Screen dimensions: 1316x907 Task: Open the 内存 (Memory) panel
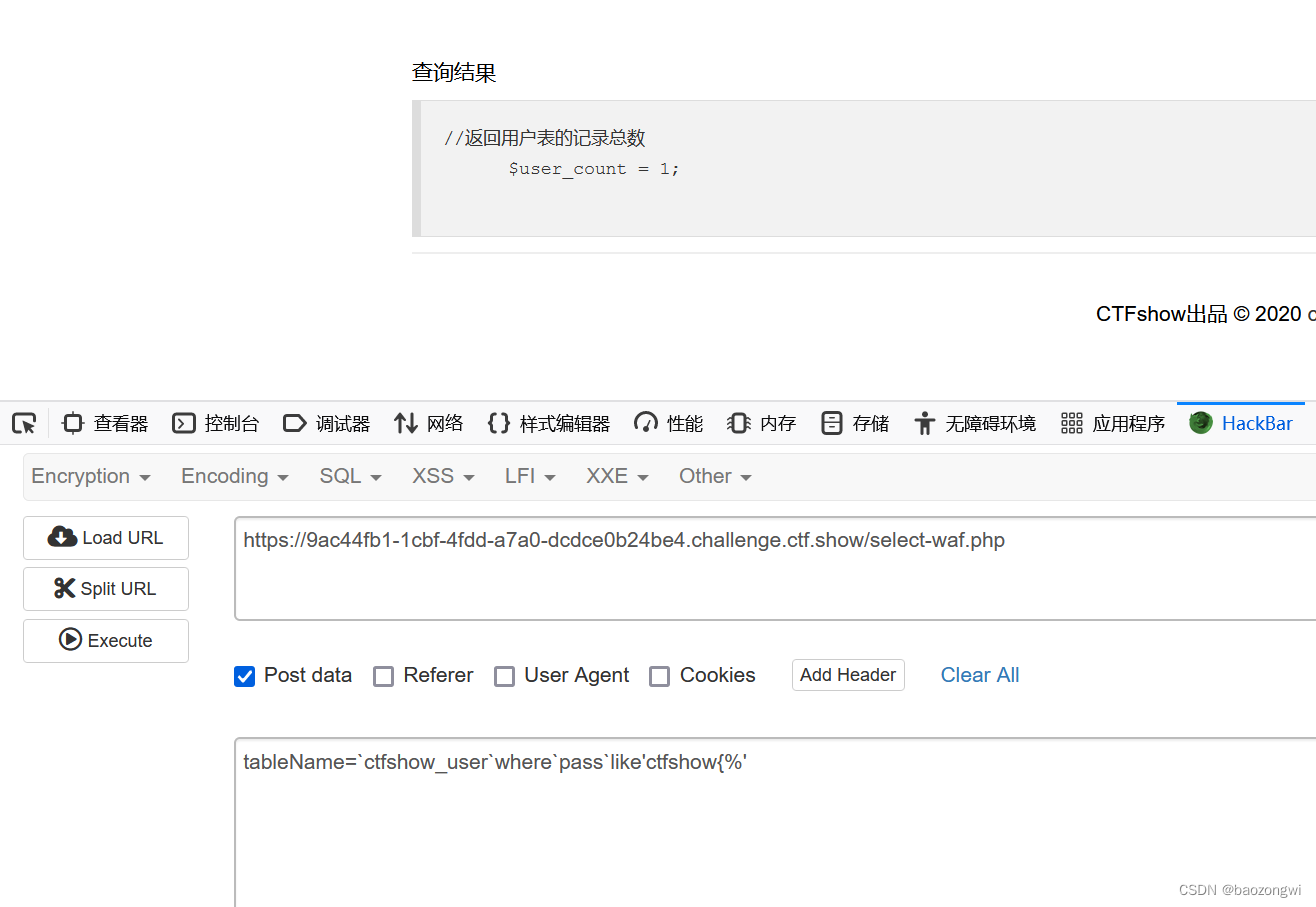761,423
